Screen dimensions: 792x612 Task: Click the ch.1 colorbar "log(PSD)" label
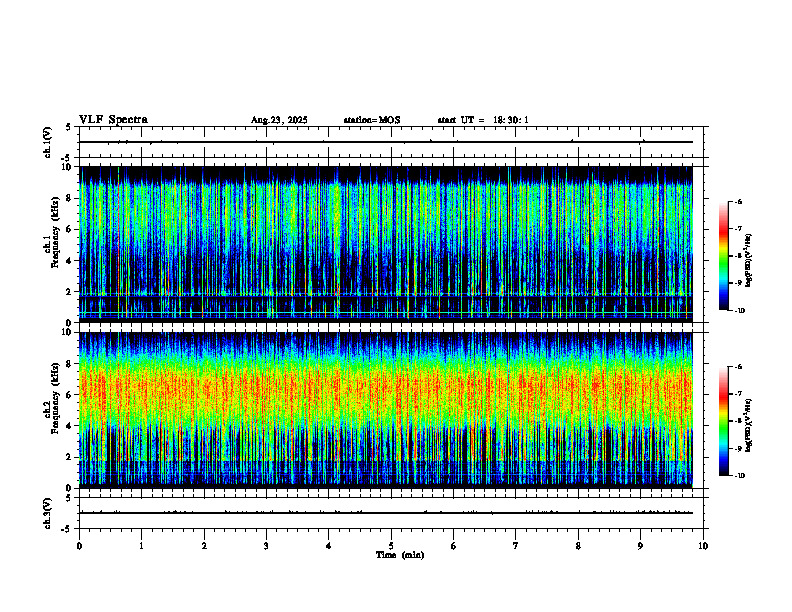click(749, 261)
